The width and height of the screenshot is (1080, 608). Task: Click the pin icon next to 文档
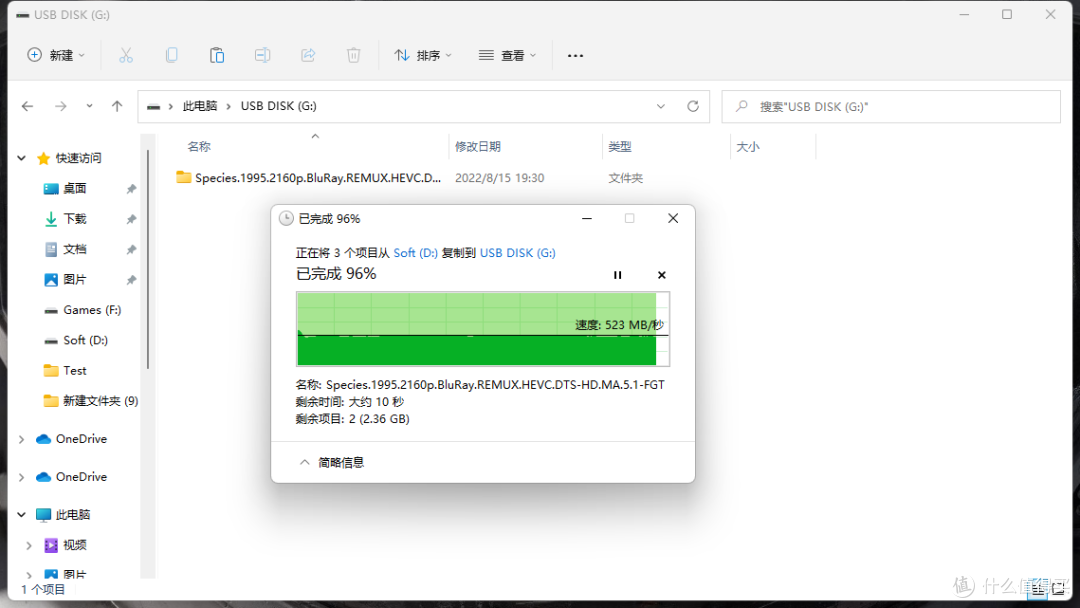point(131,249)
